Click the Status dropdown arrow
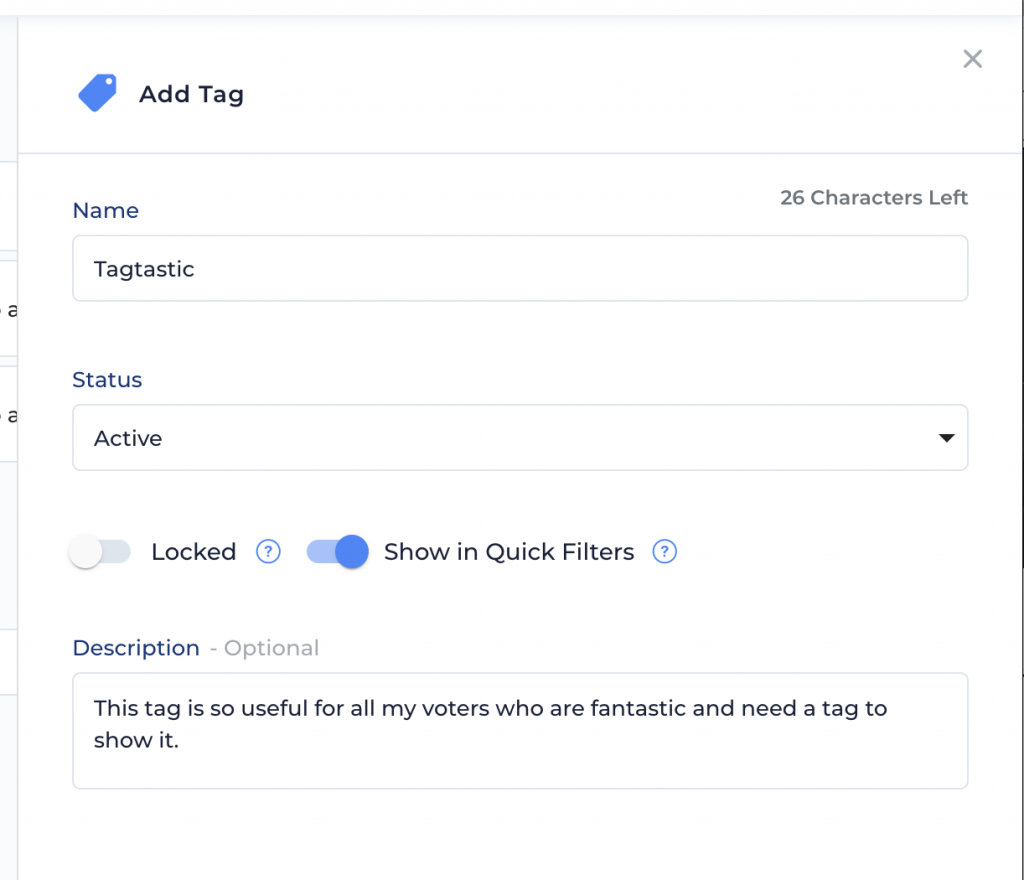 (946, 437)
